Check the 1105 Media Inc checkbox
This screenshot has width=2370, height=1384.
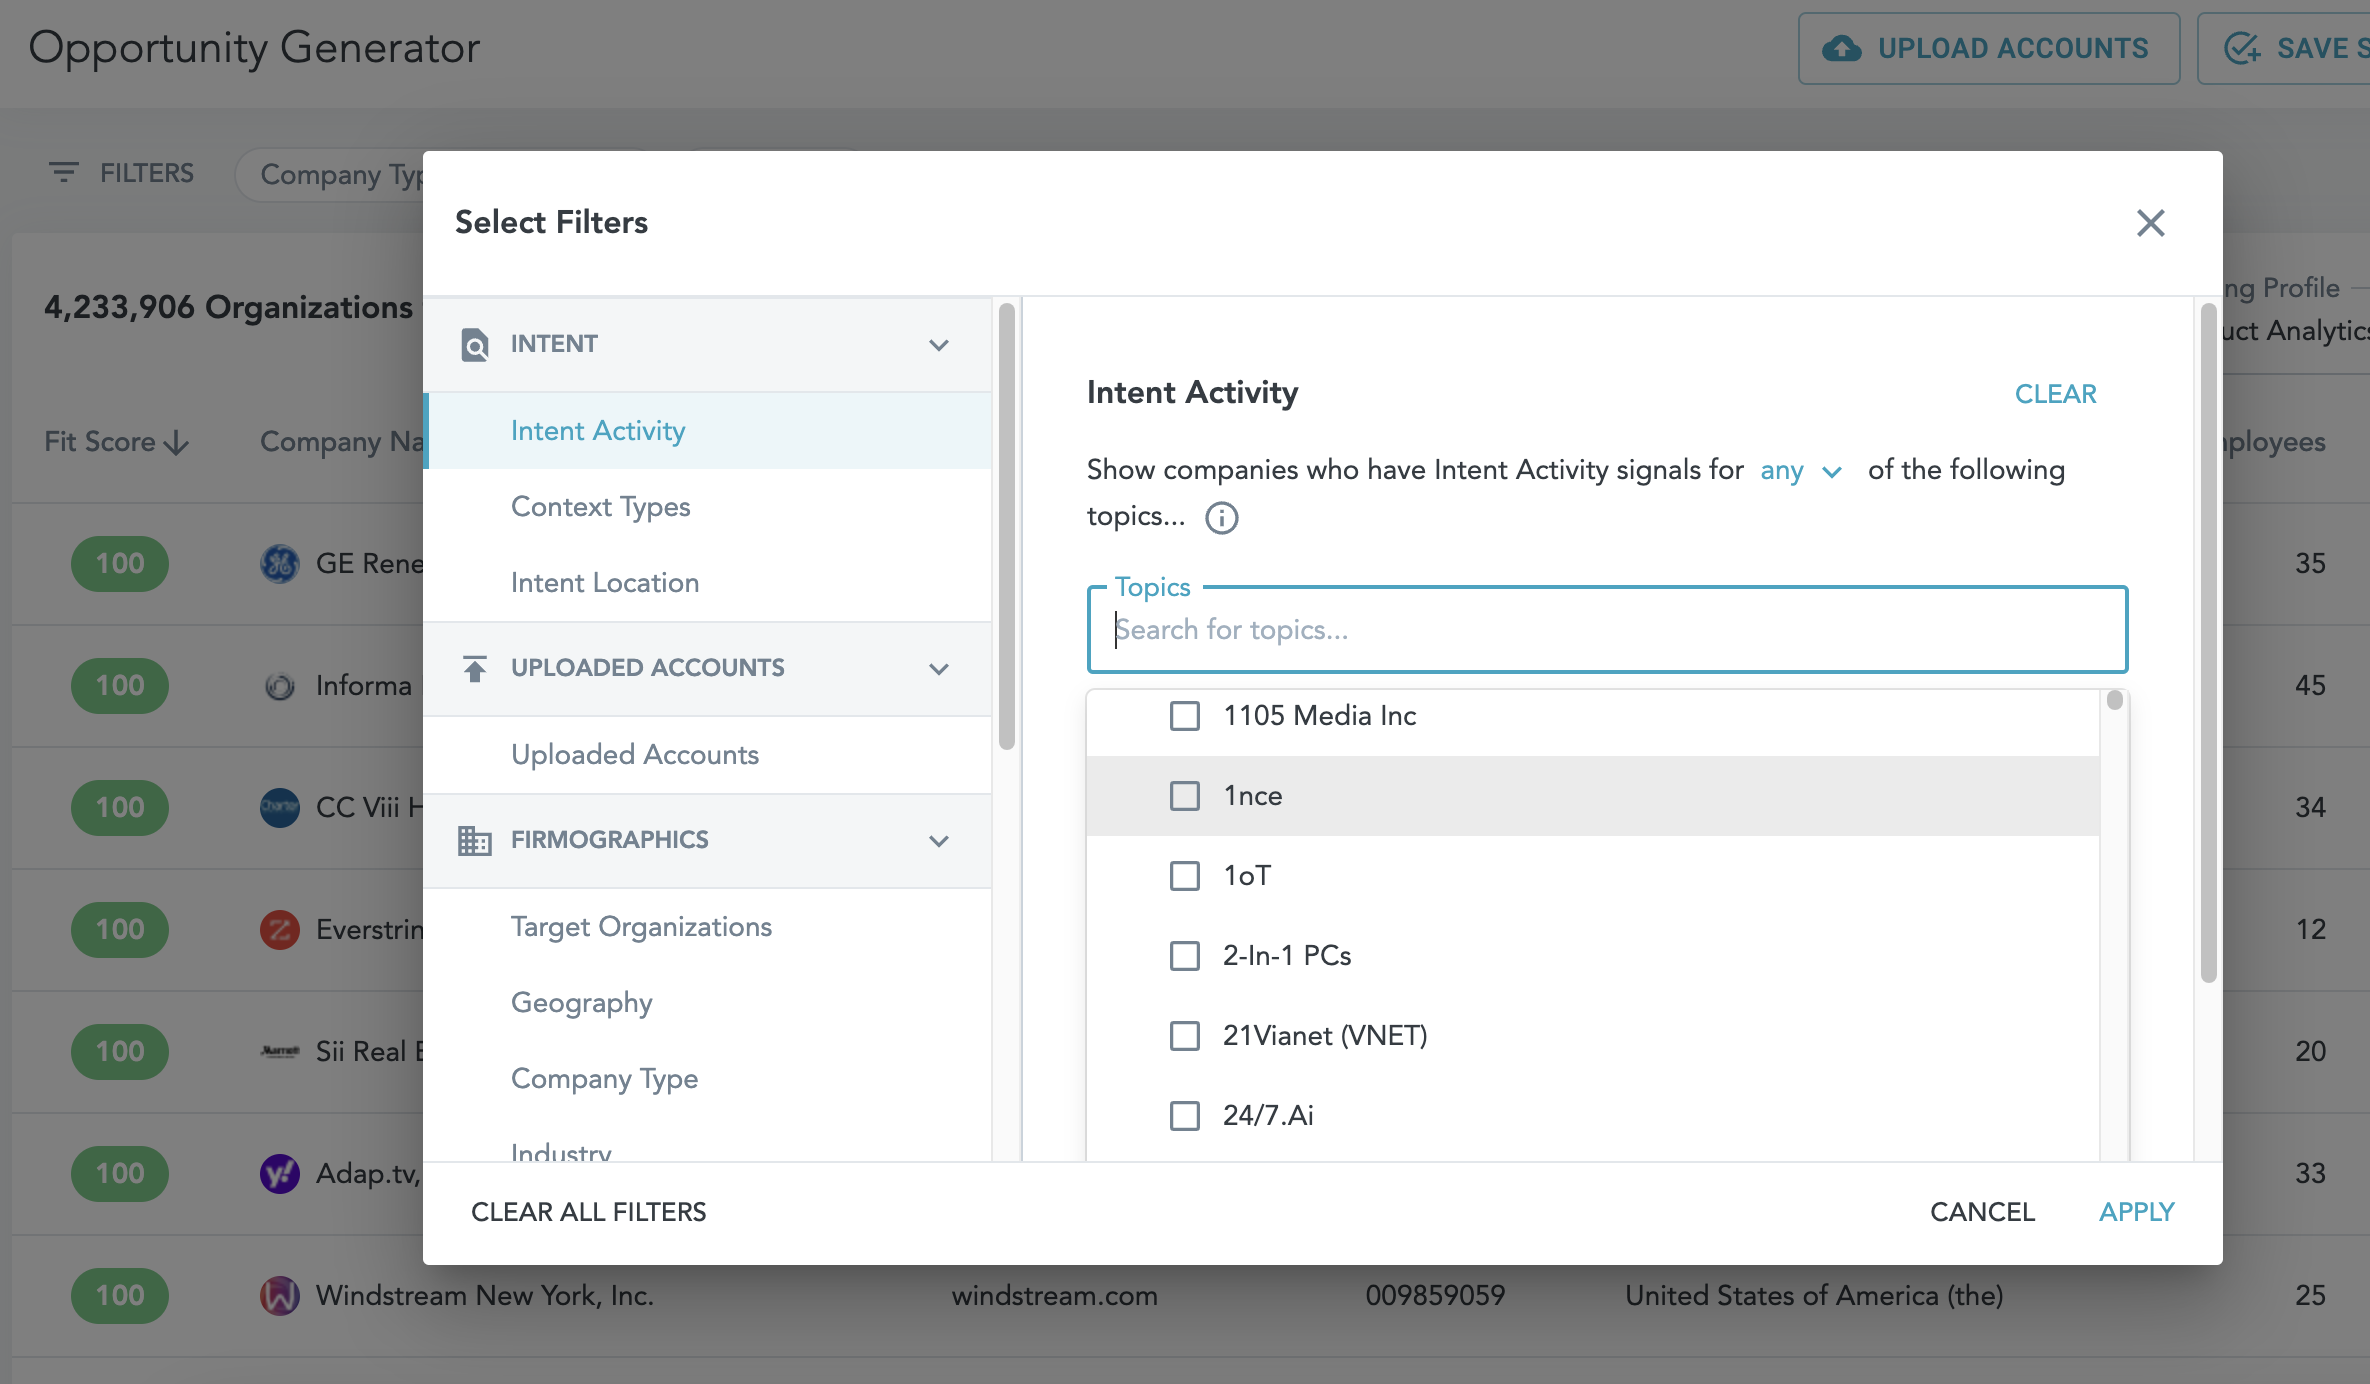point(1185,716)
